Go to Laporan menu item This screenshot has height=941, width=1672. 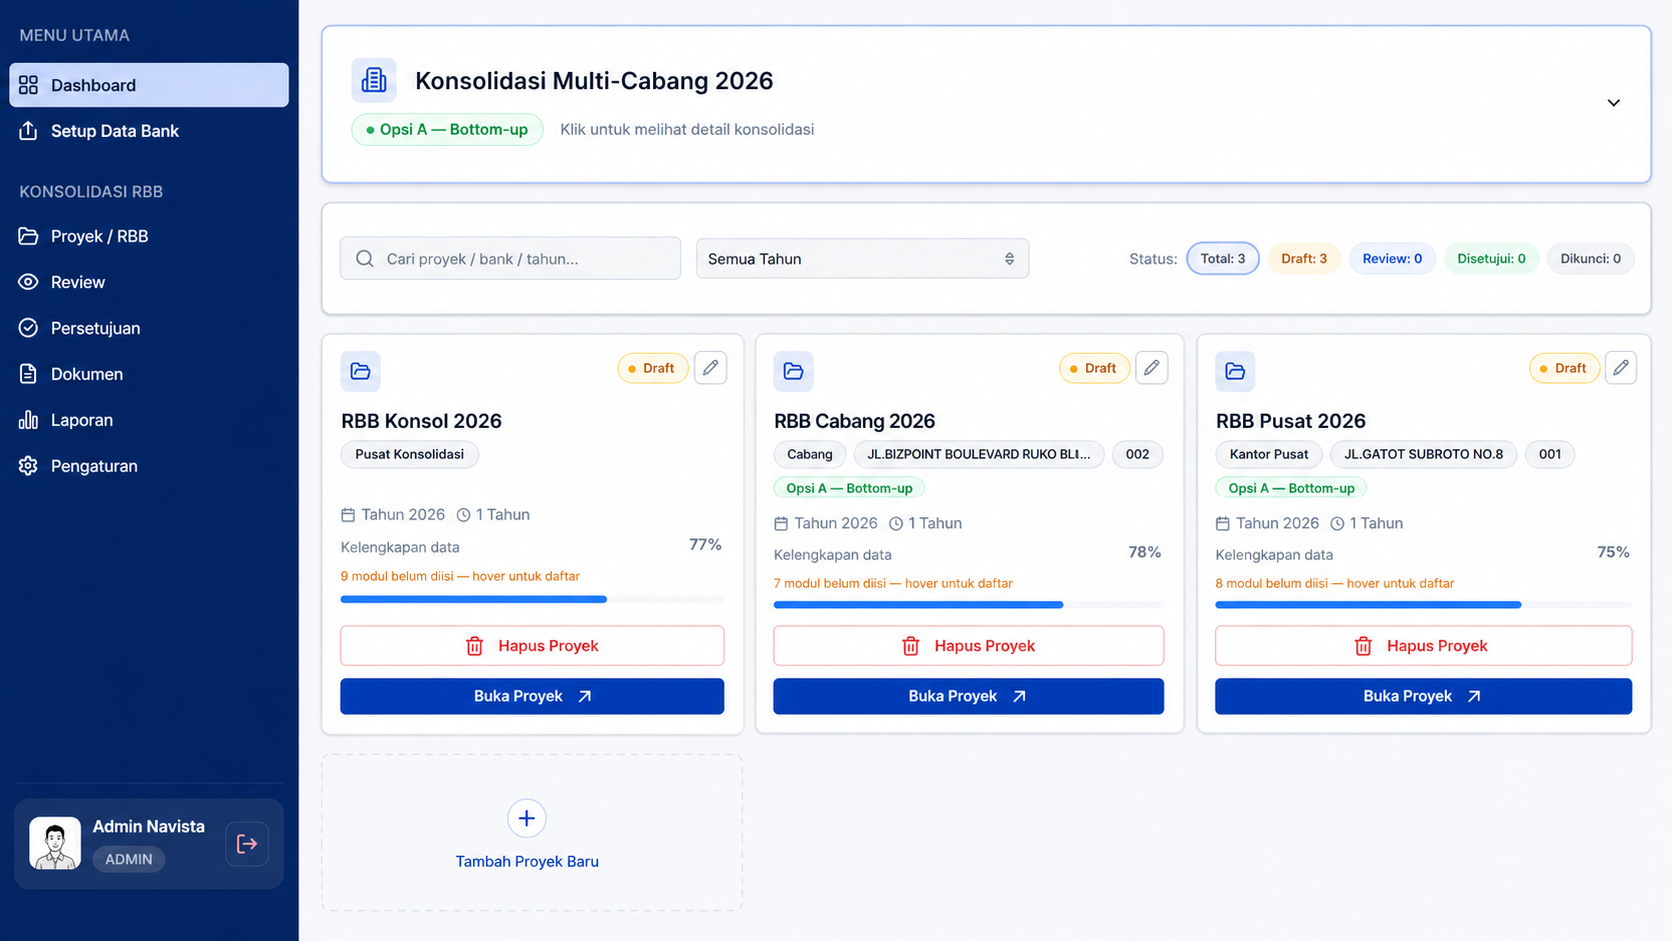tap(149, 420)
